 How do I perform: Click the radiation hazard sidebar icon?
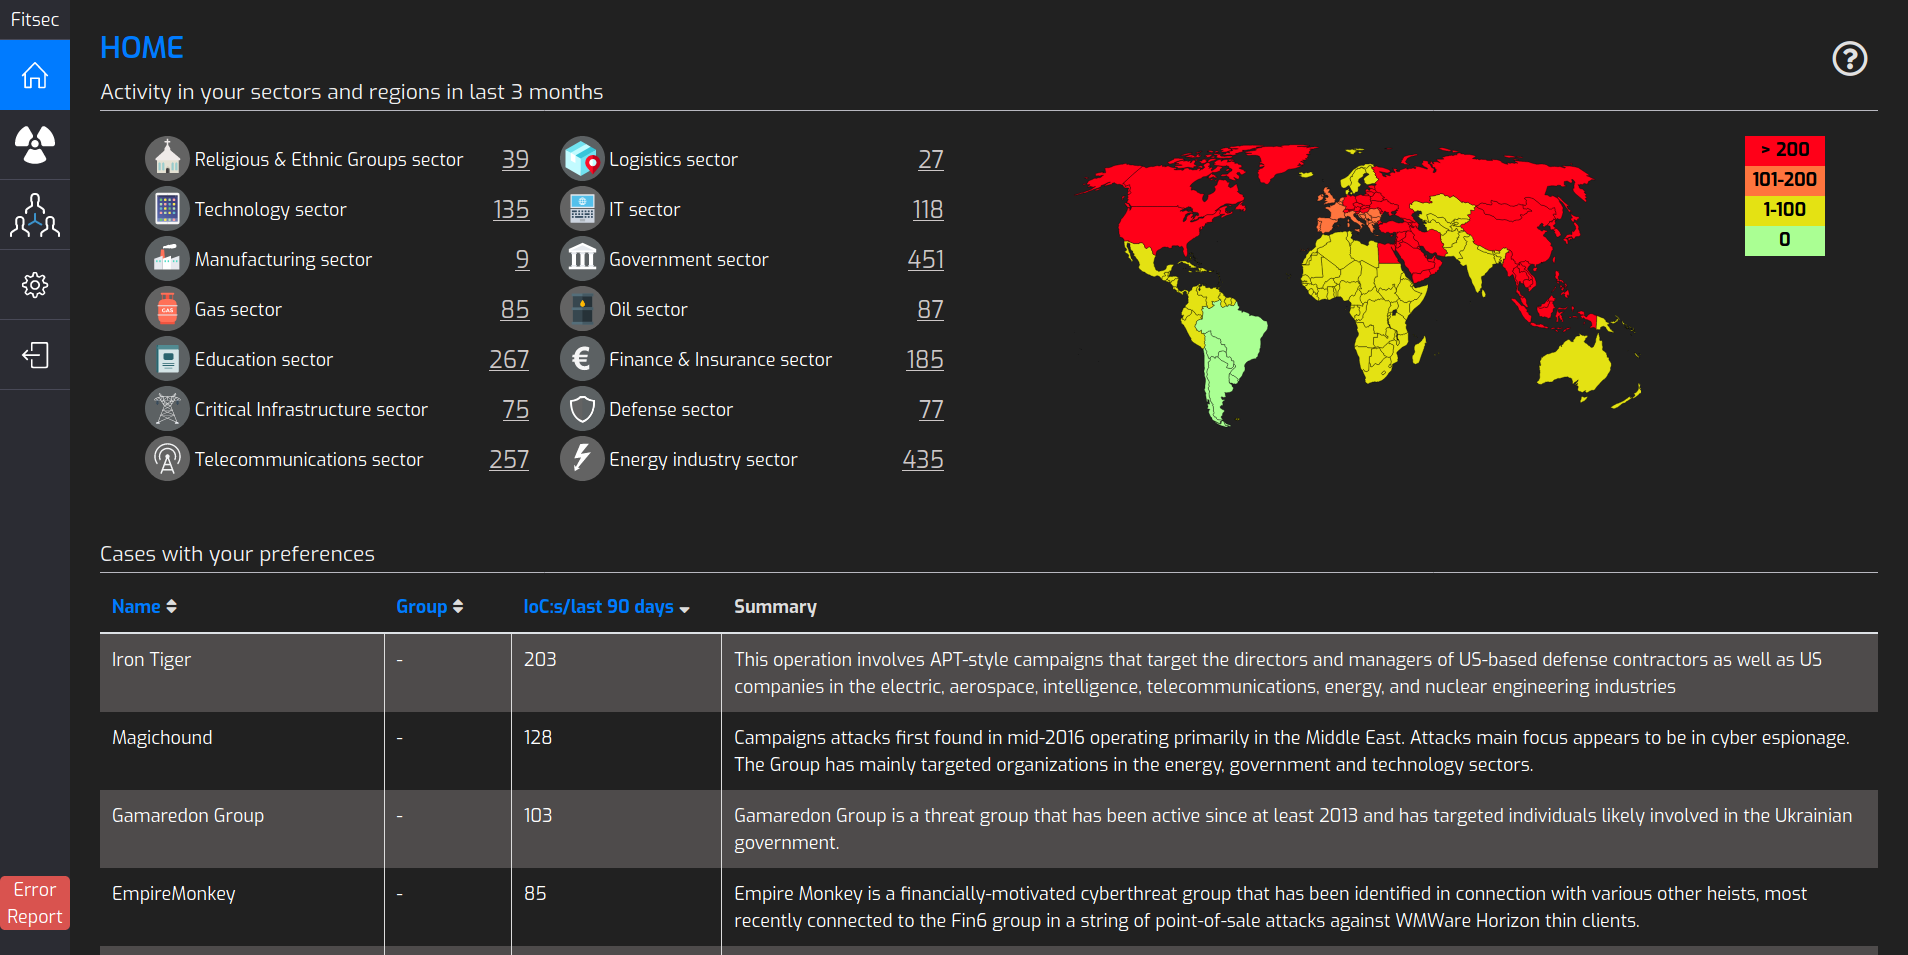(x=35, y=145)
